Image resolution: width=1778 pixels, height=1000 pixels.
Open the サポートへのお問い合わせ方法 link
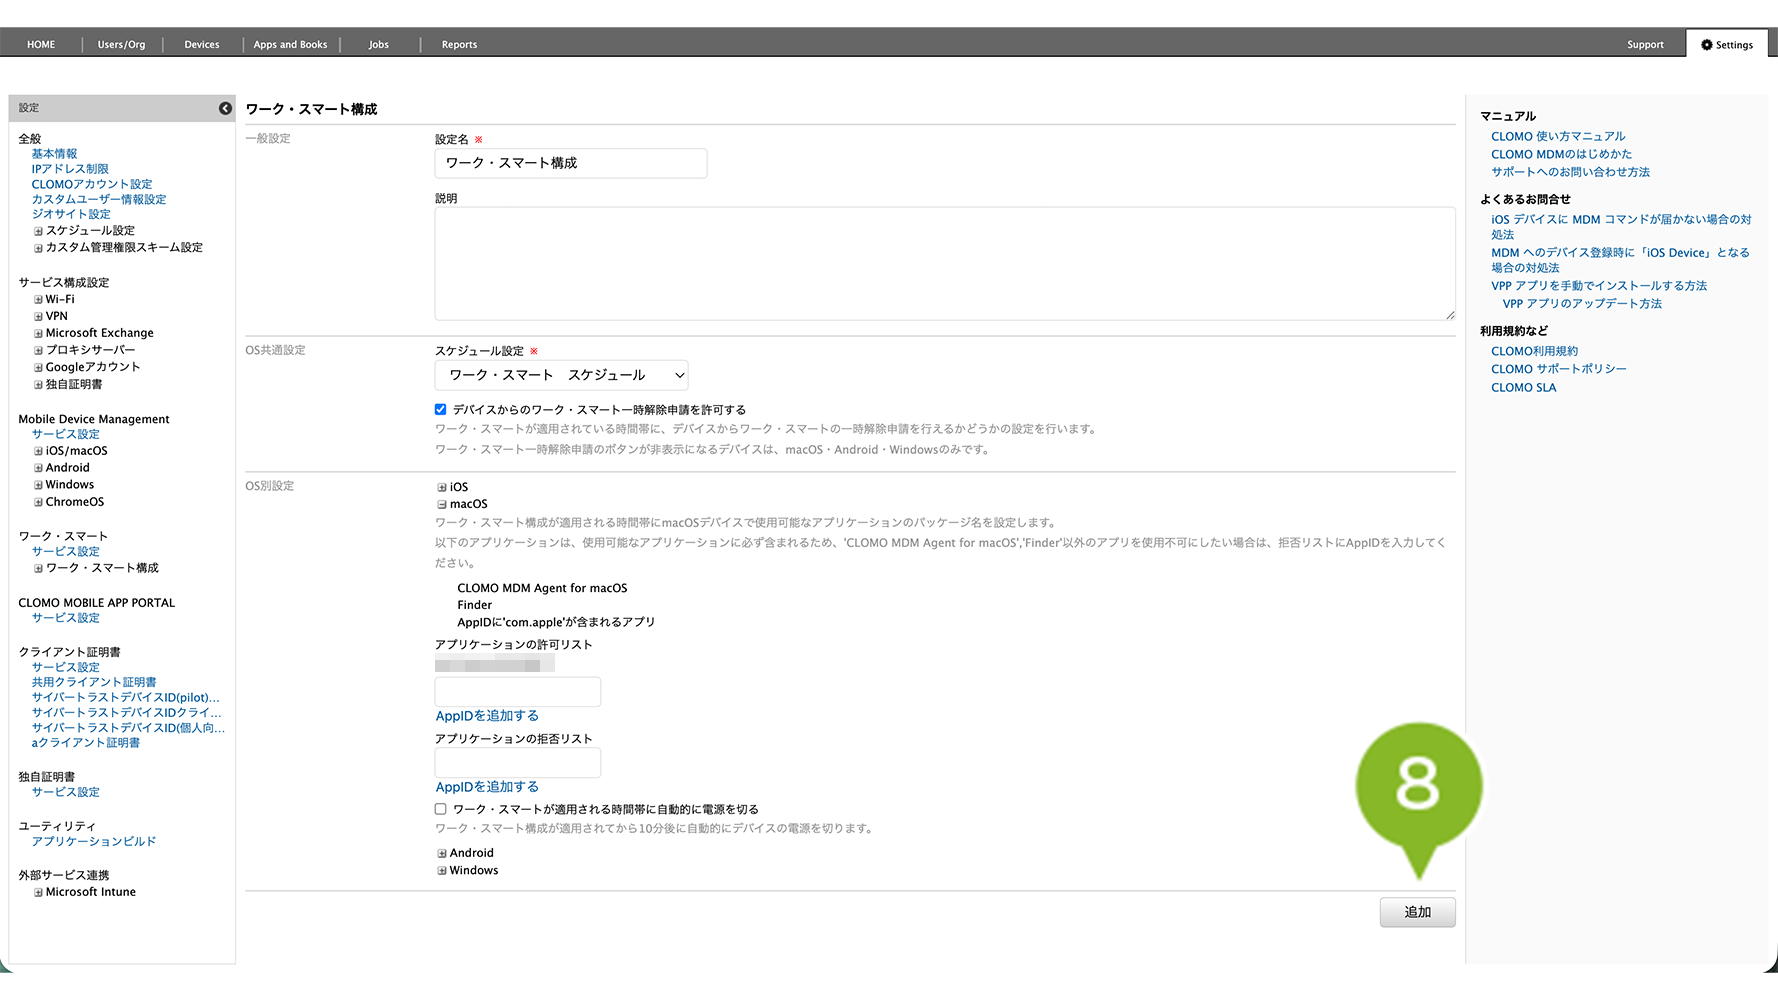click(x=1570, y=172)
